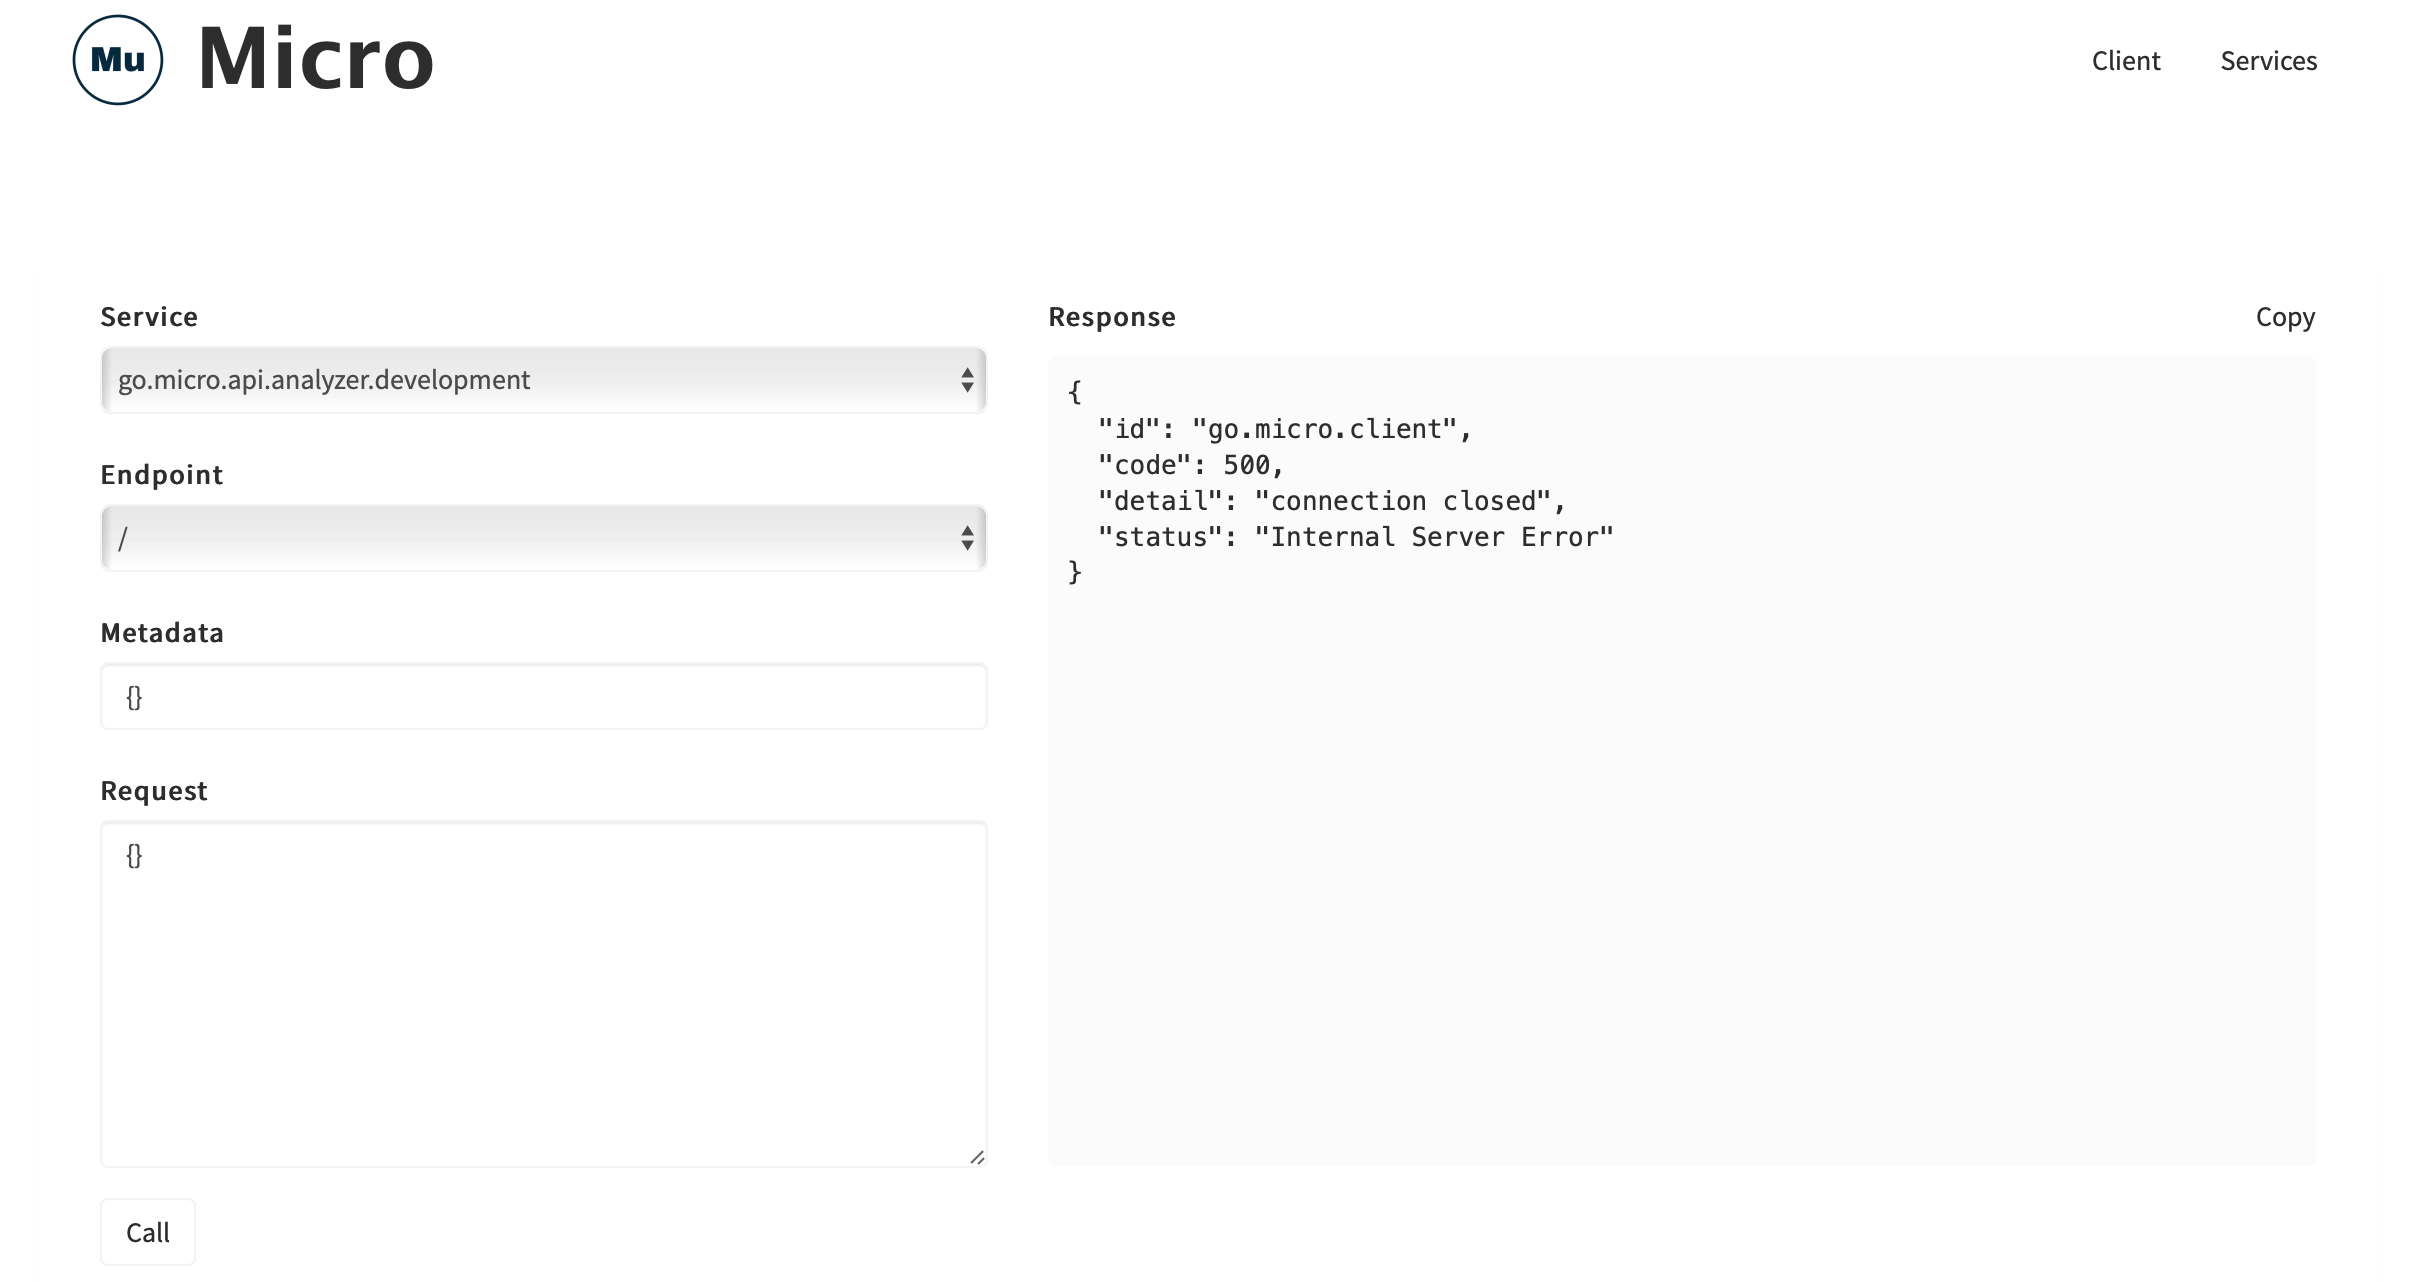
Task: Go to the Services navigation link
Action: 2268,61
